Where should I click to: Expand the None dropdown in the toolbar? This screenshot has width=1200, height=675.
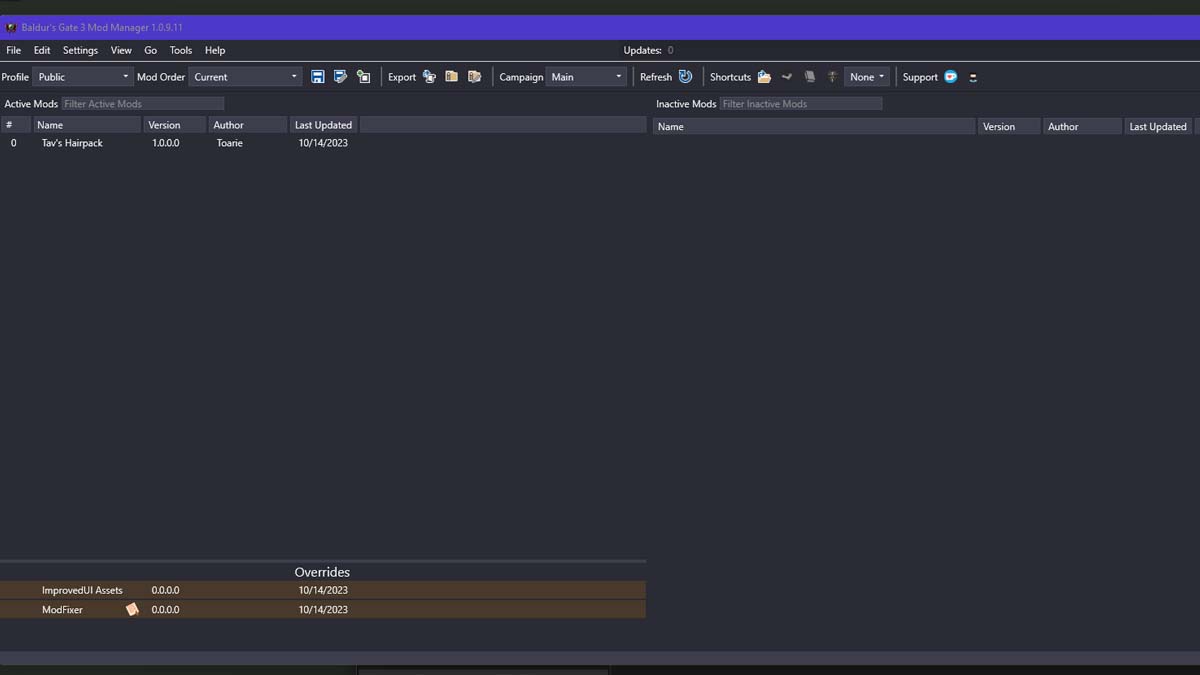pos(866,77)
